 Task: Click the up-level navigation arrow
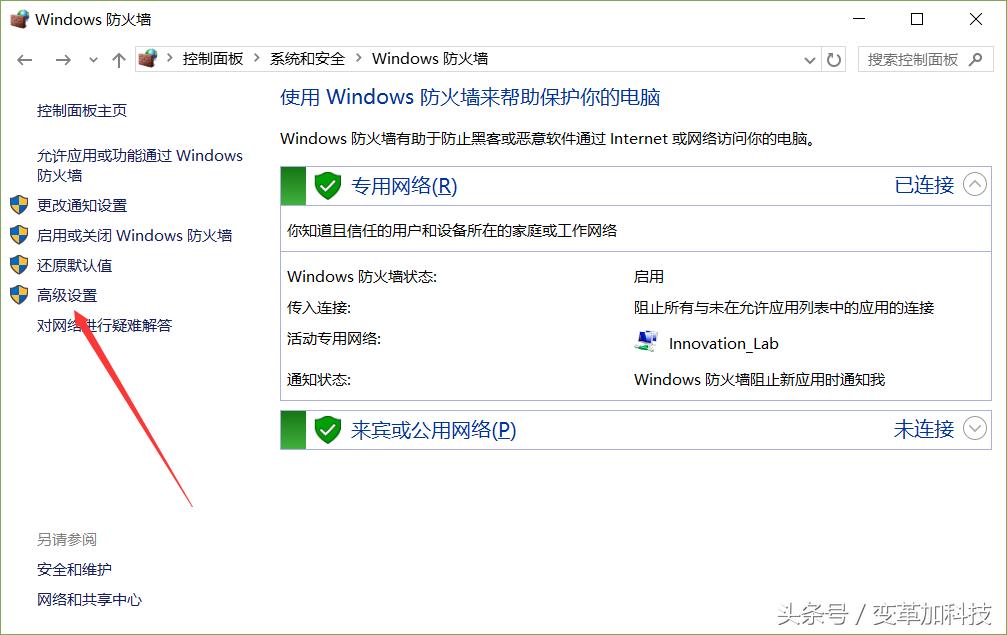coord(118,59)
